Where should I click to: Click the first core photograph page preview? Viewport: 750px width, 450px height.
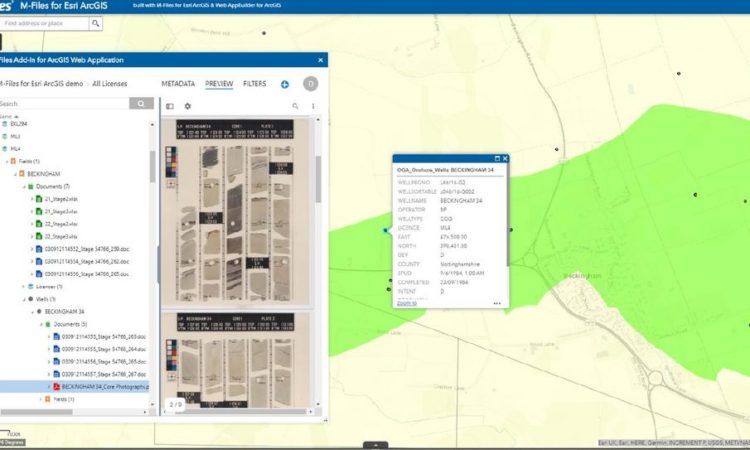click(x=237, y=210)
